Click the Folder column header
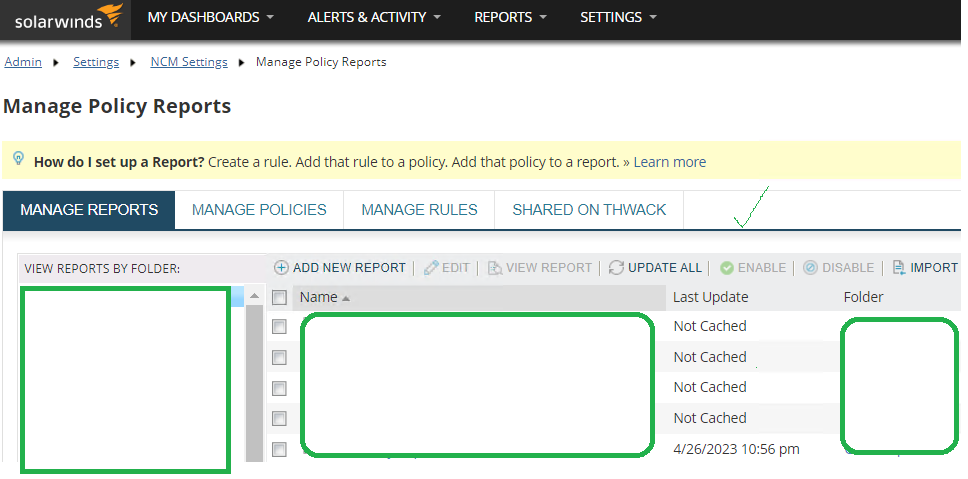 tap(864, 298)
